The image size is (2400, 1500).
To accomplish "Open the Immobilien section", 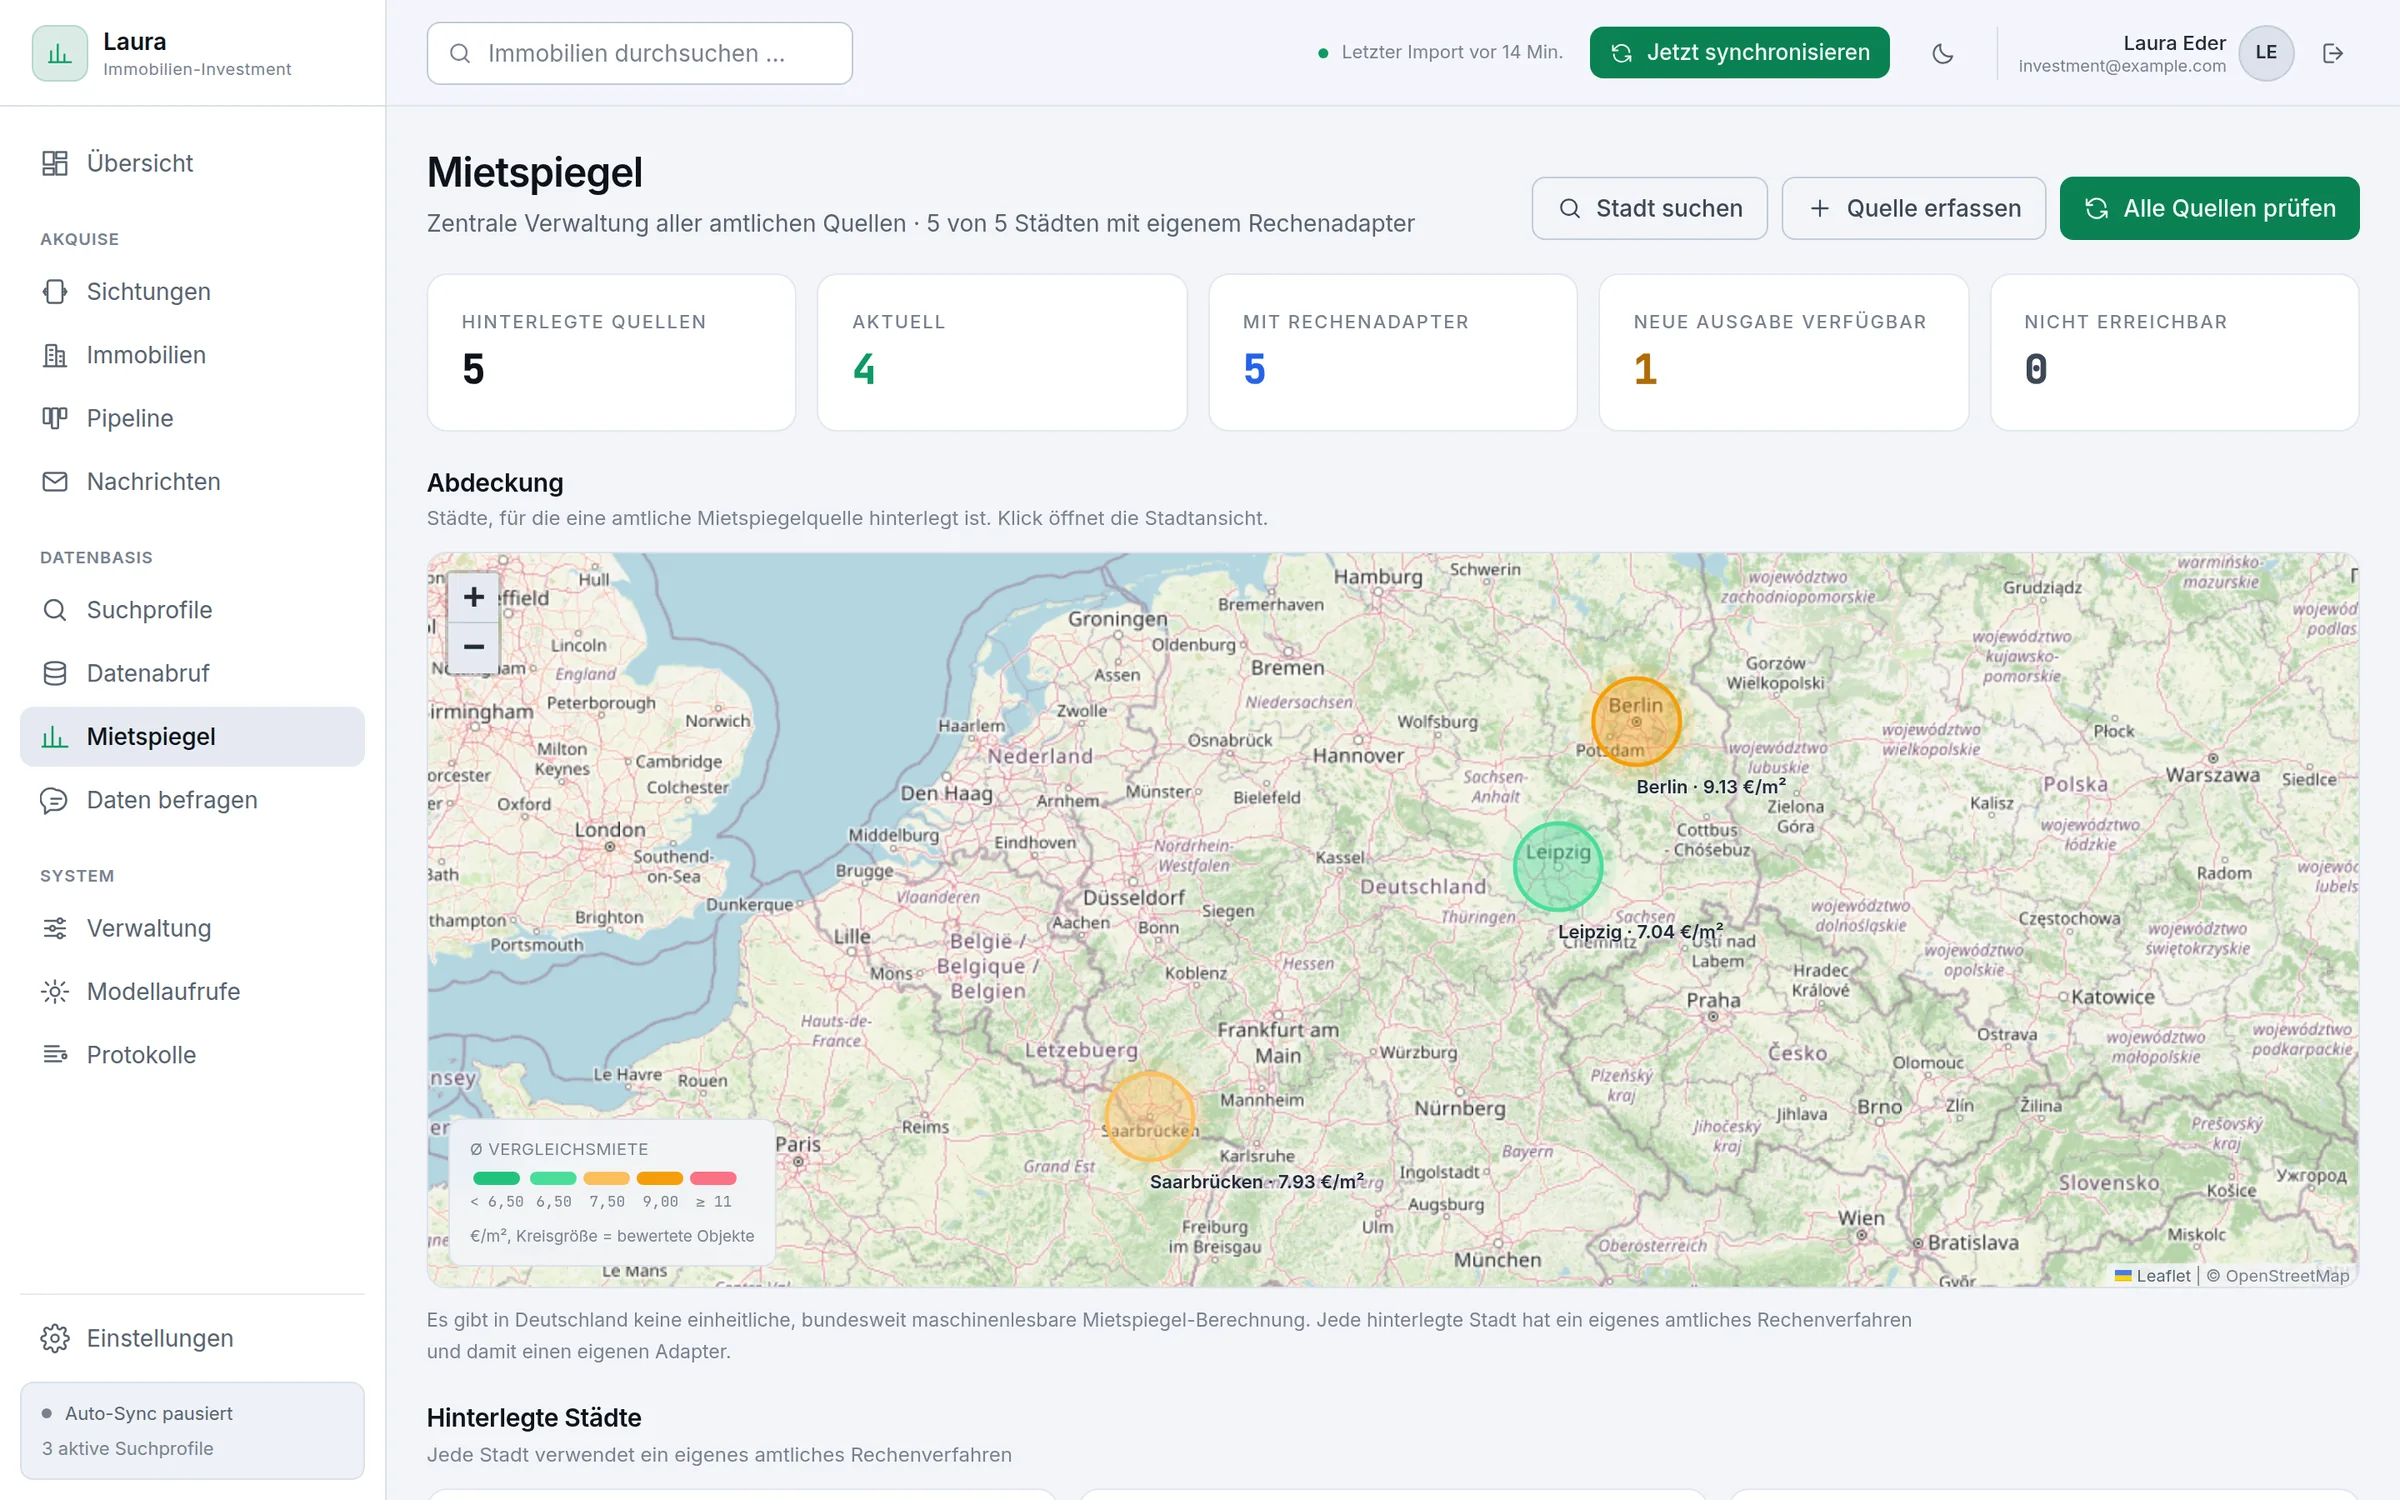I will pyautogui.click(x=192, y=355).
